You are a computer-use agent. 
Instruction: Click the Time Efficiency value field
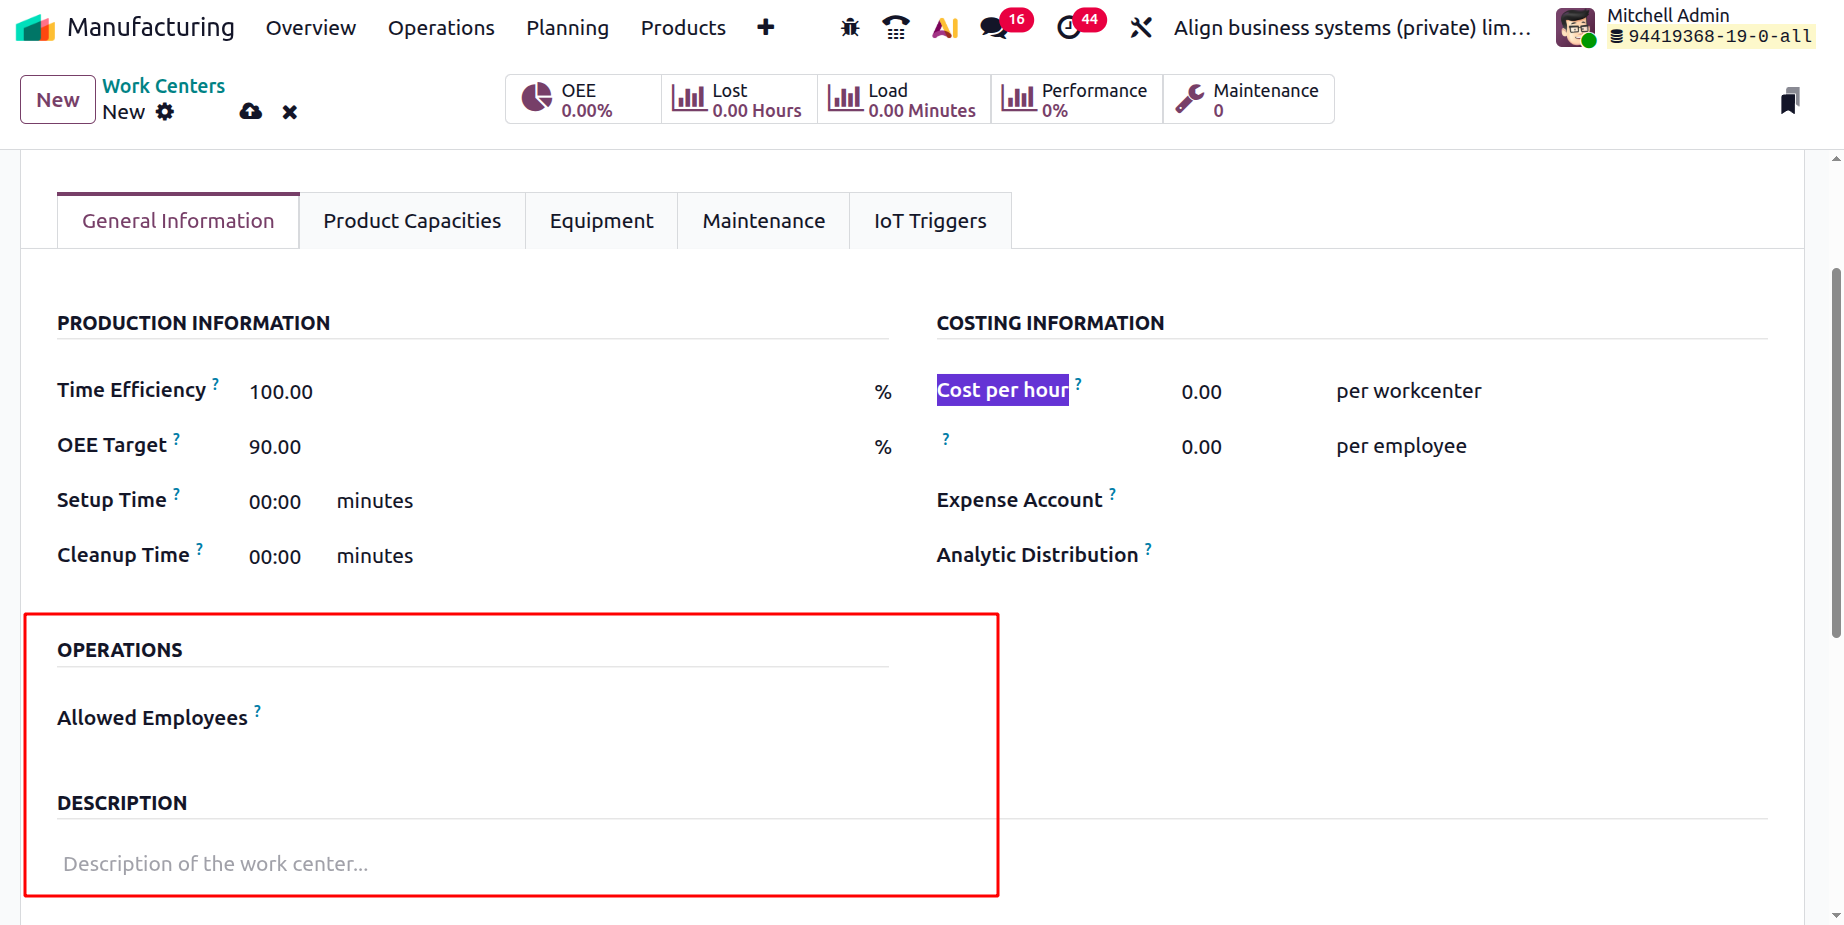[x=550, y=392]
